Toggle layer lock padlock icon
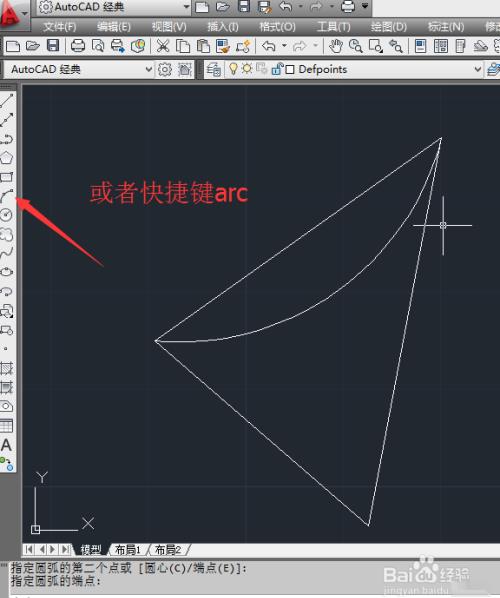Image resolution: width=500 pixels, height=598 pixels. tap(277, 69)
